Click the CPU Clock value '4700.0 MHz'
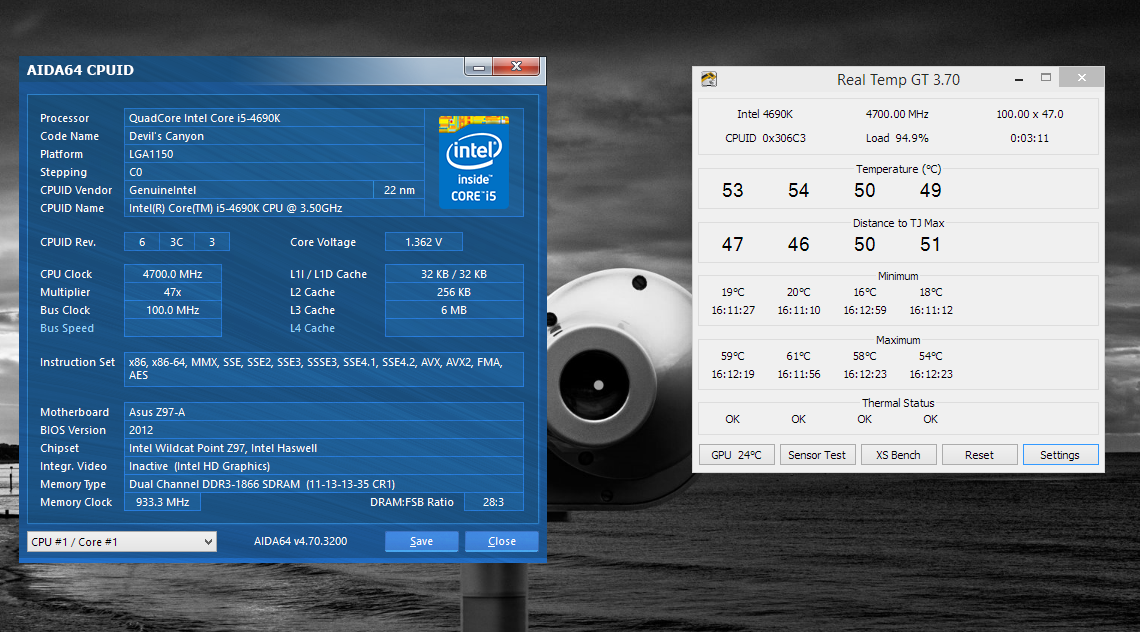Viewport: 1140px width, 632px height. click(172, 274)
